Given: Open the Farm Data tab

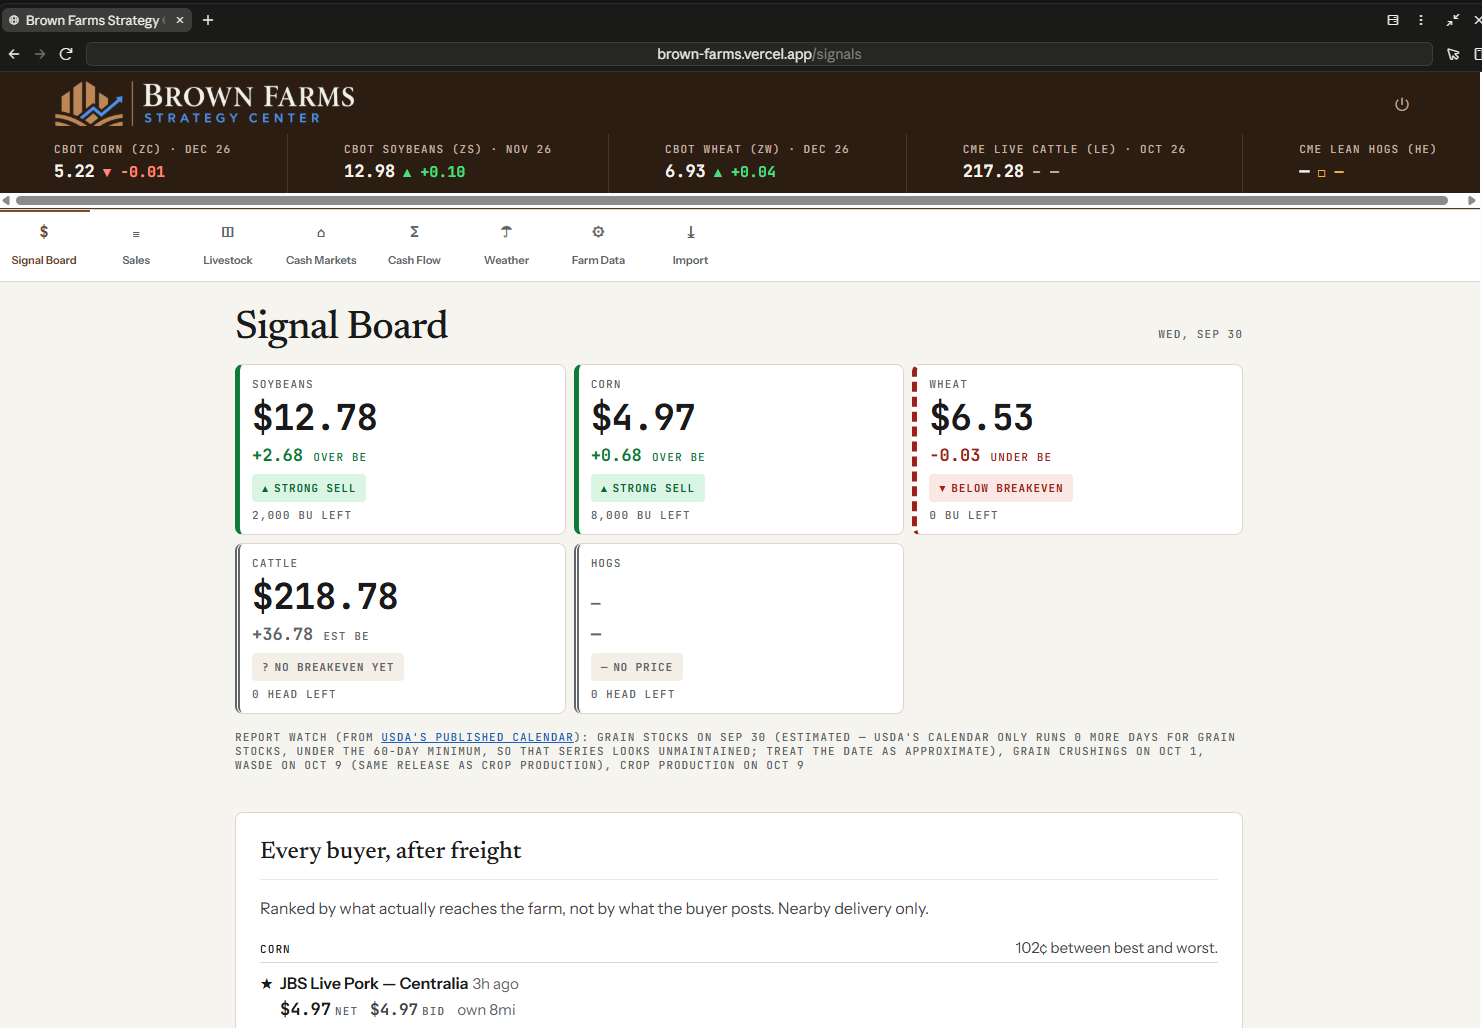Looking at the screenshot, I should point(598,245).
